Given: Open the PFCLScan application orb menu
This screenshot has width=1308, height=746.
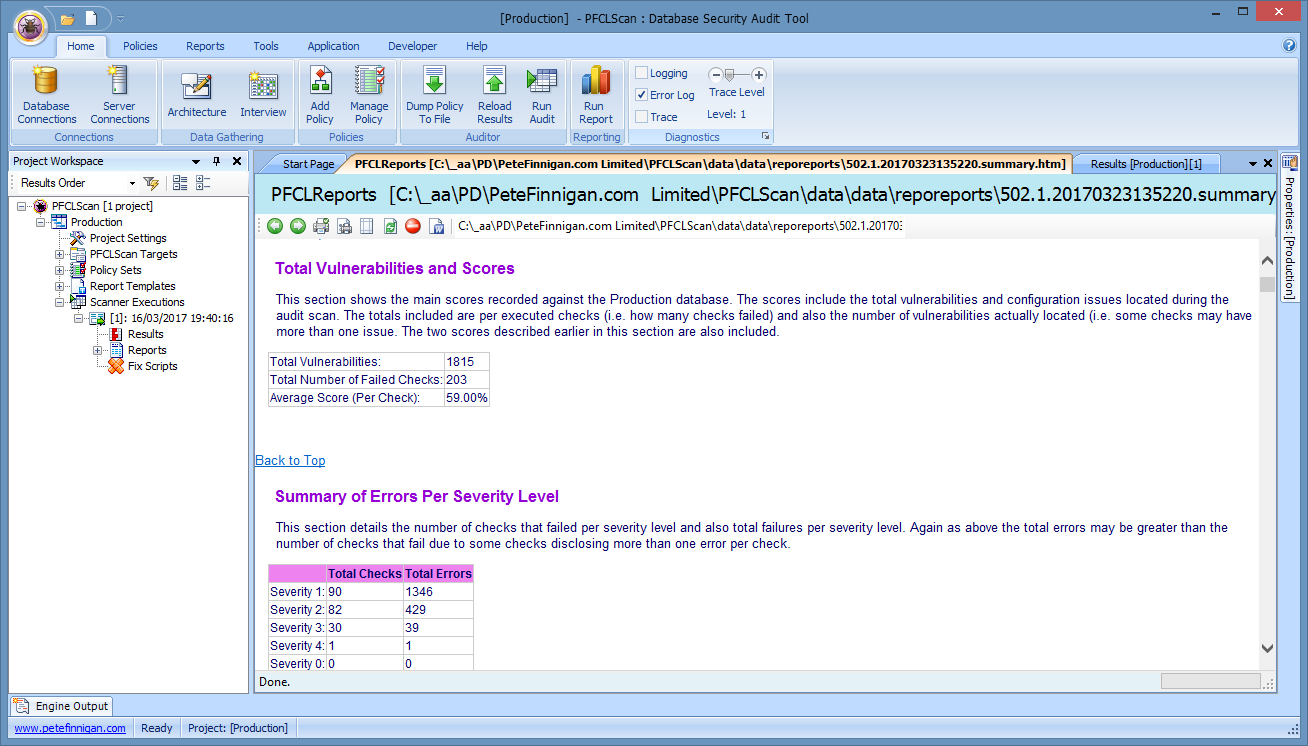Looking at the screenshot, I should (x=31, y=26).
